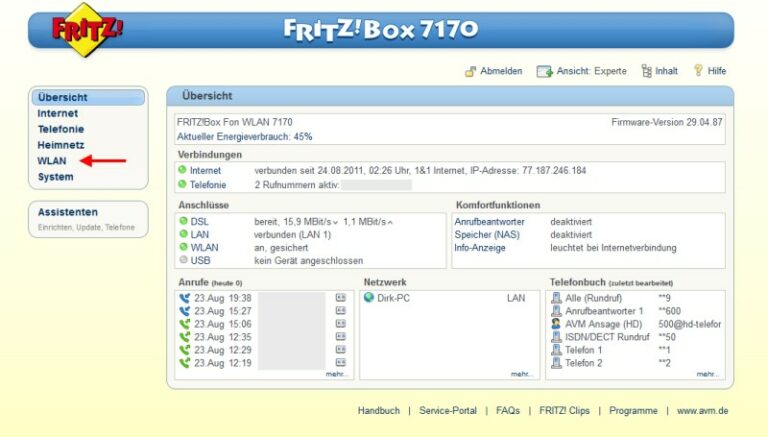Open the Assistenten section
Viewport: 768px width, 437px height.
[68, 212]
